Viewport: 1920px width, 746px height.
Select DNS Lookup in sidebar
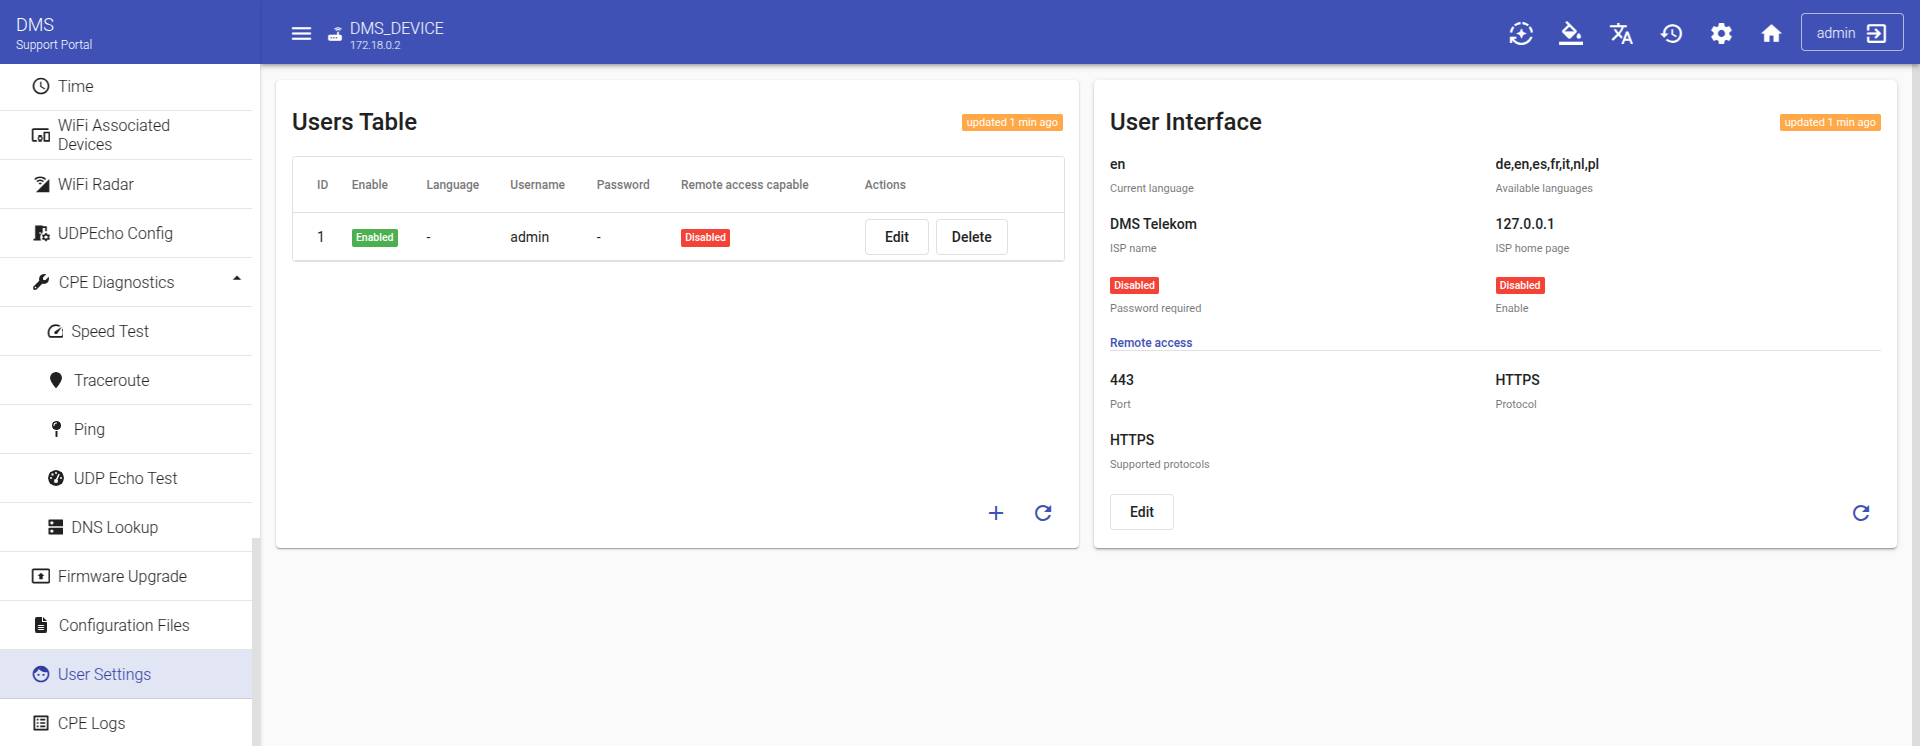coord(114,527)
